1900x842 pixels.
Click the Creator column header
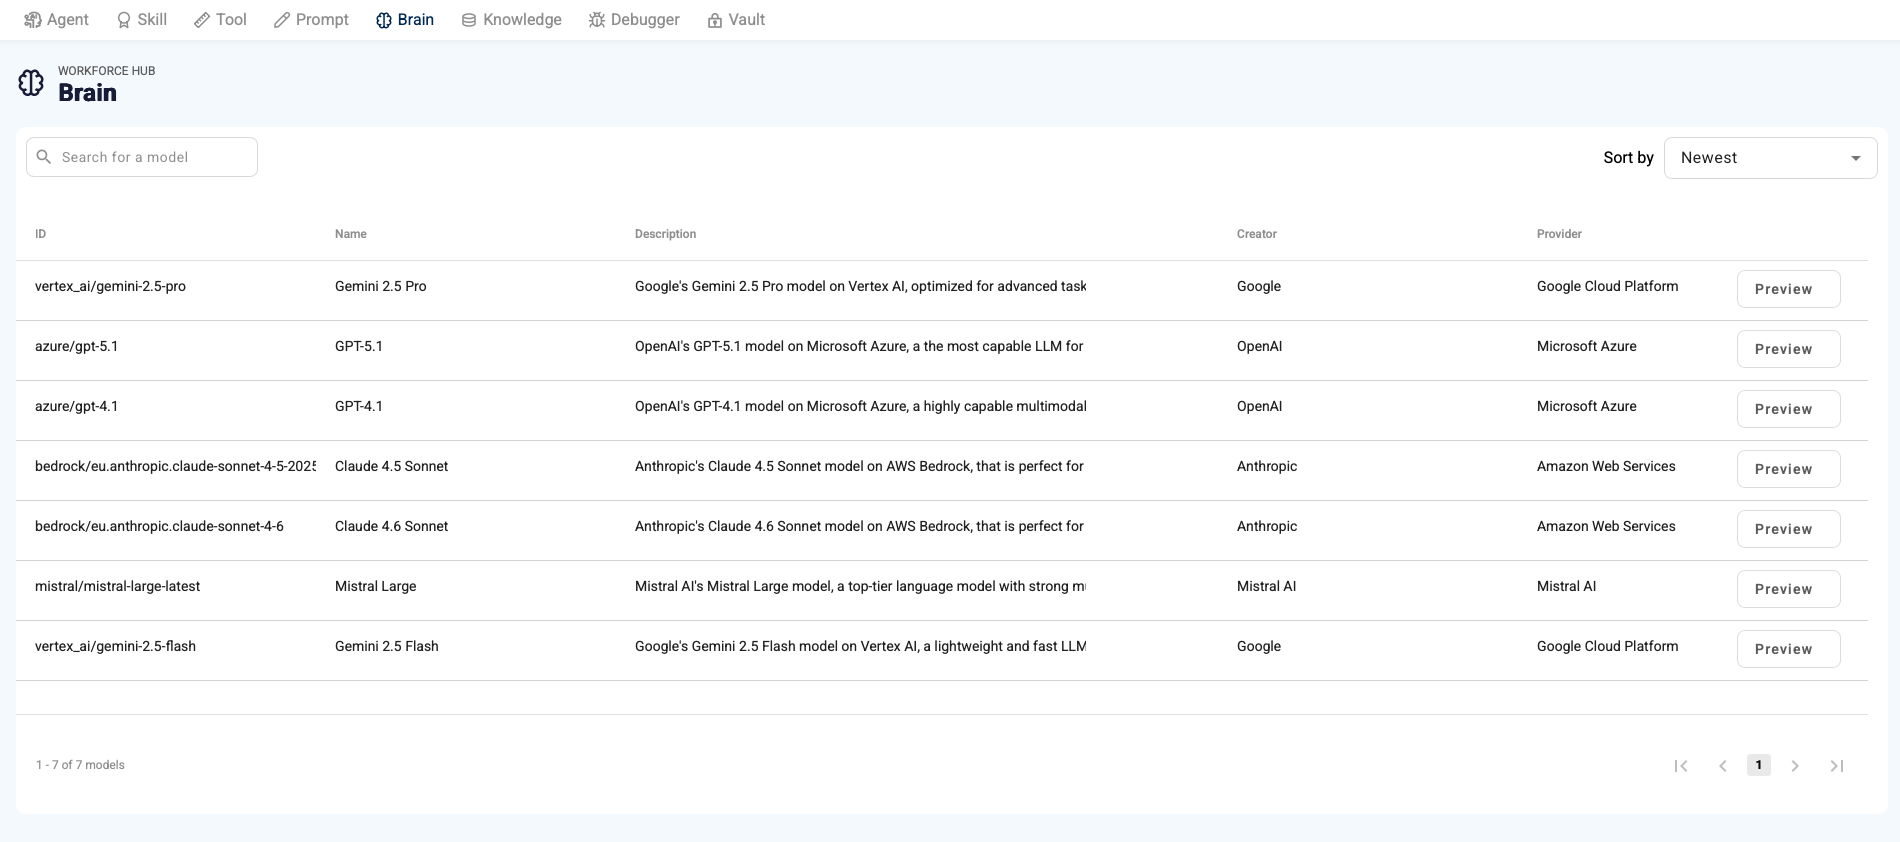tap(1257, 234)
